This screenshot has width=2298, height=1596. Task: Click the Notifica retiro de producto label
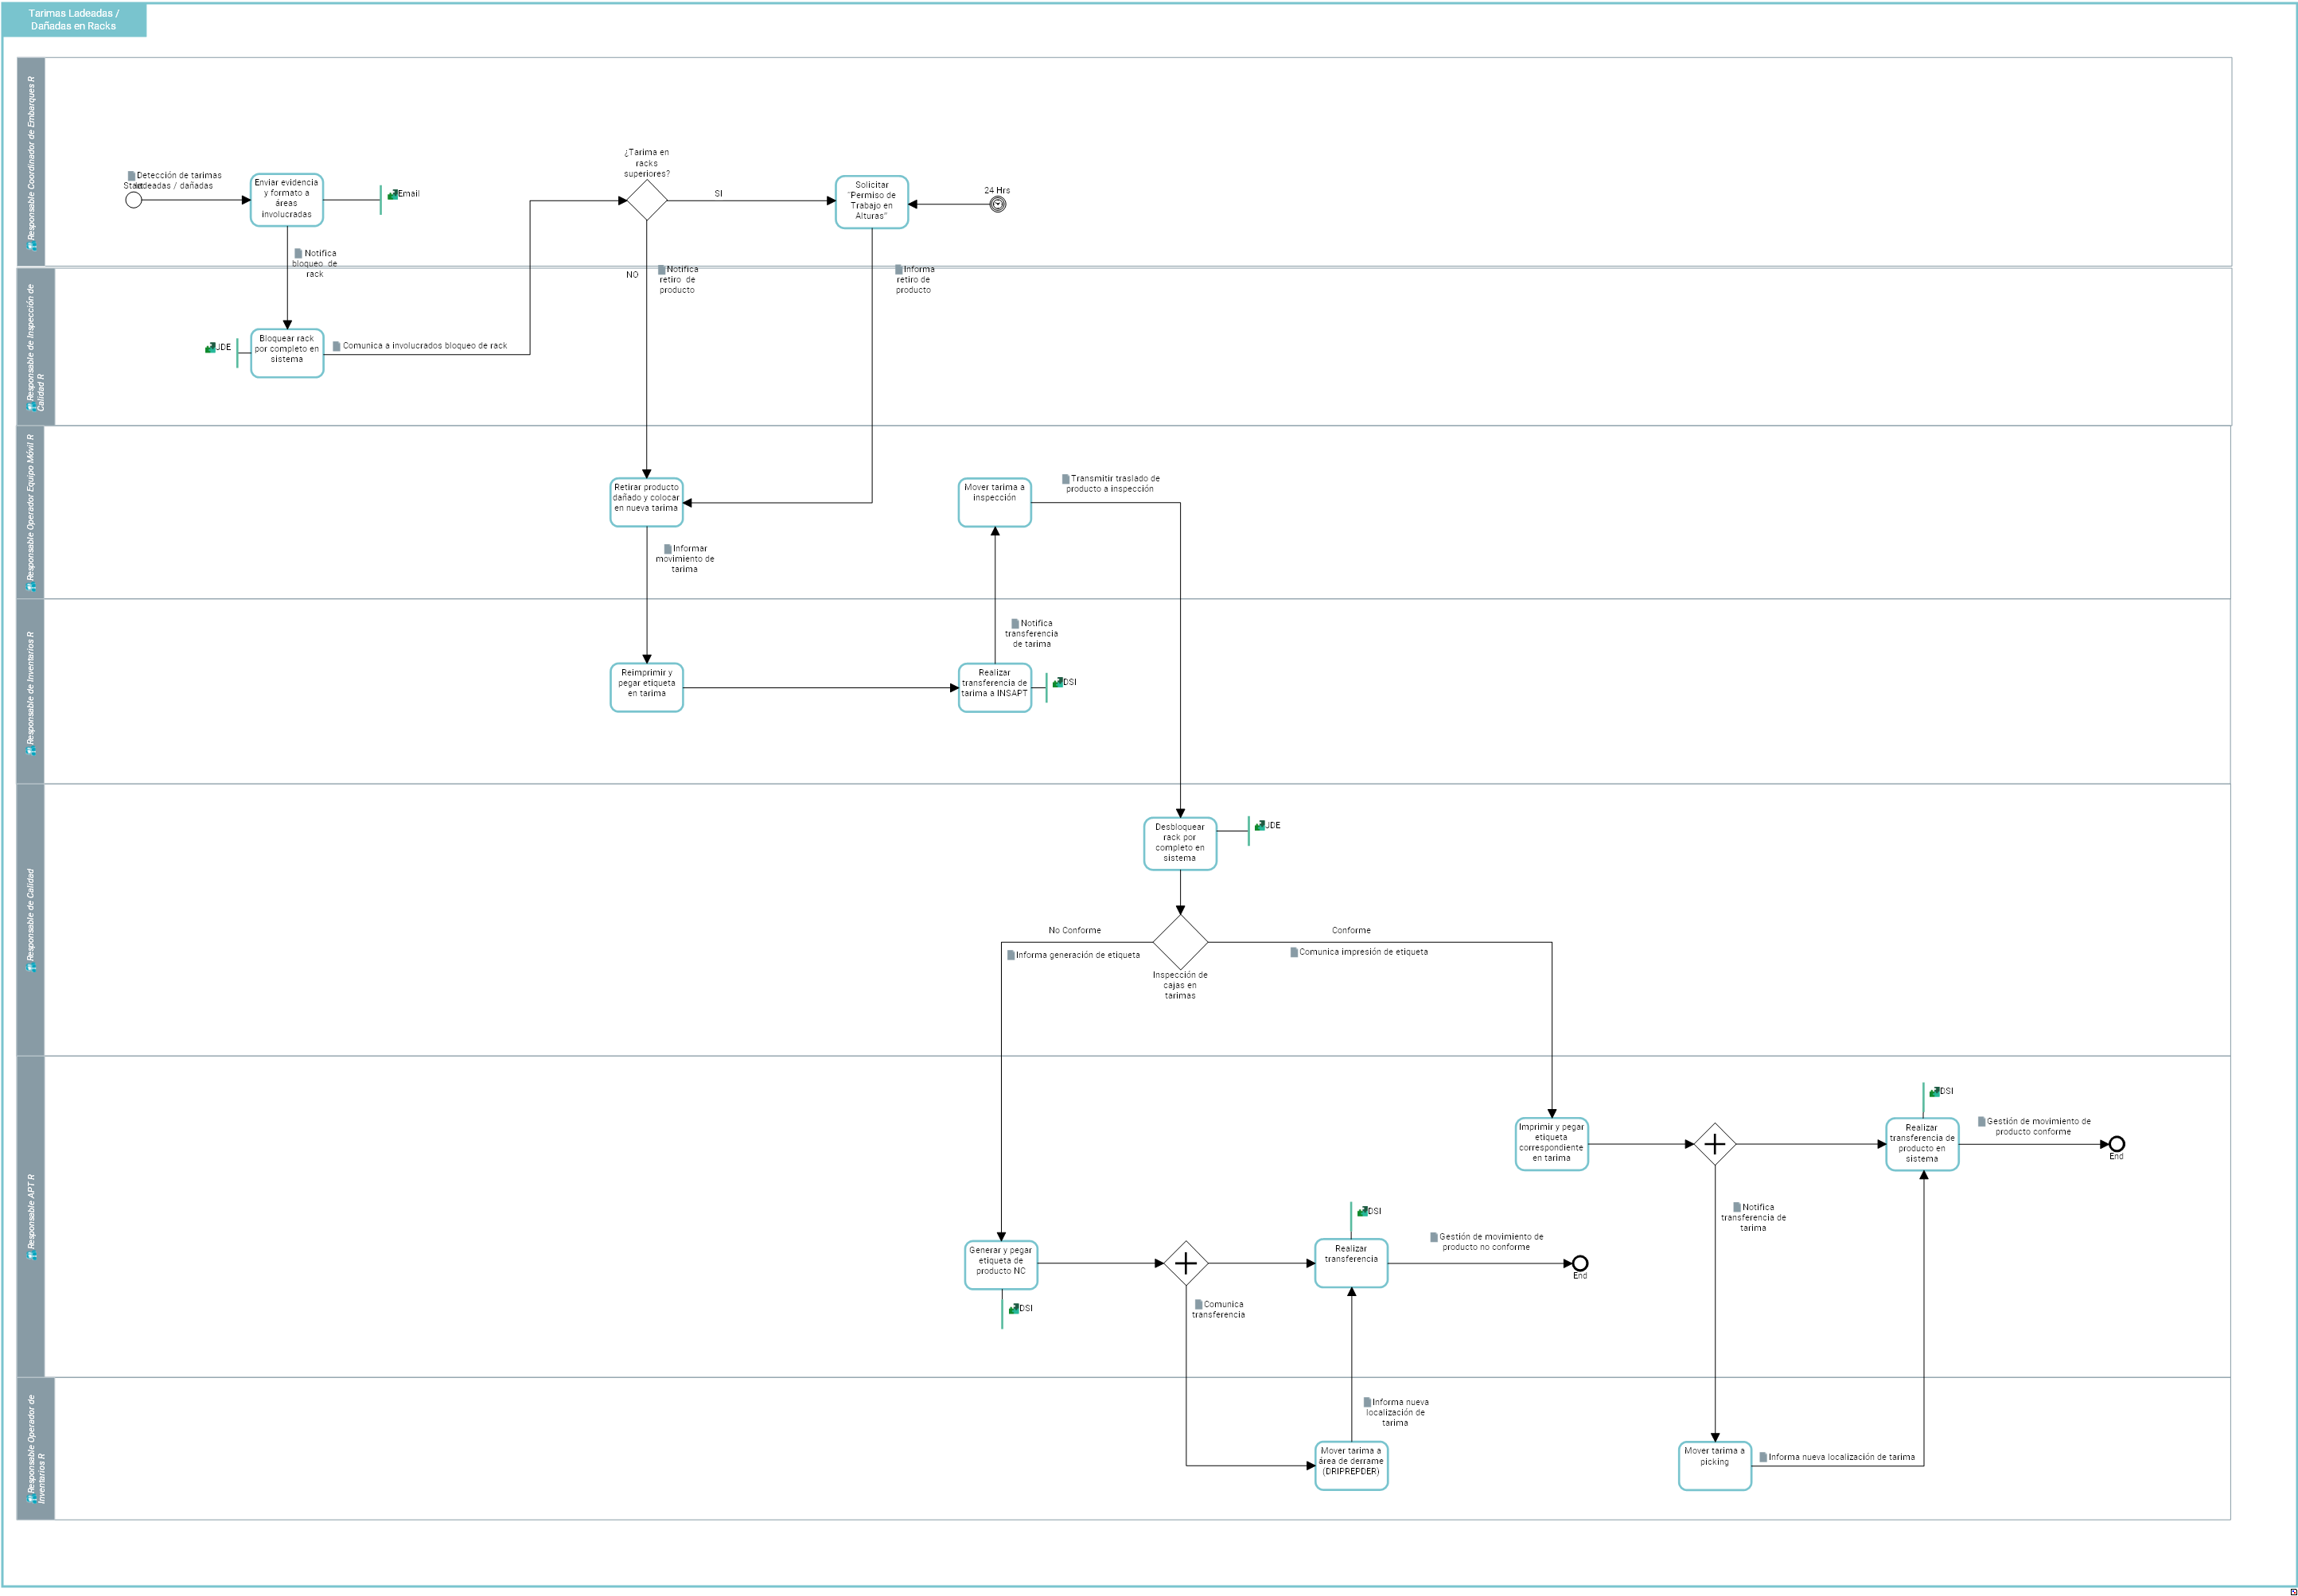pyautogui.click(x=678, y=280)
